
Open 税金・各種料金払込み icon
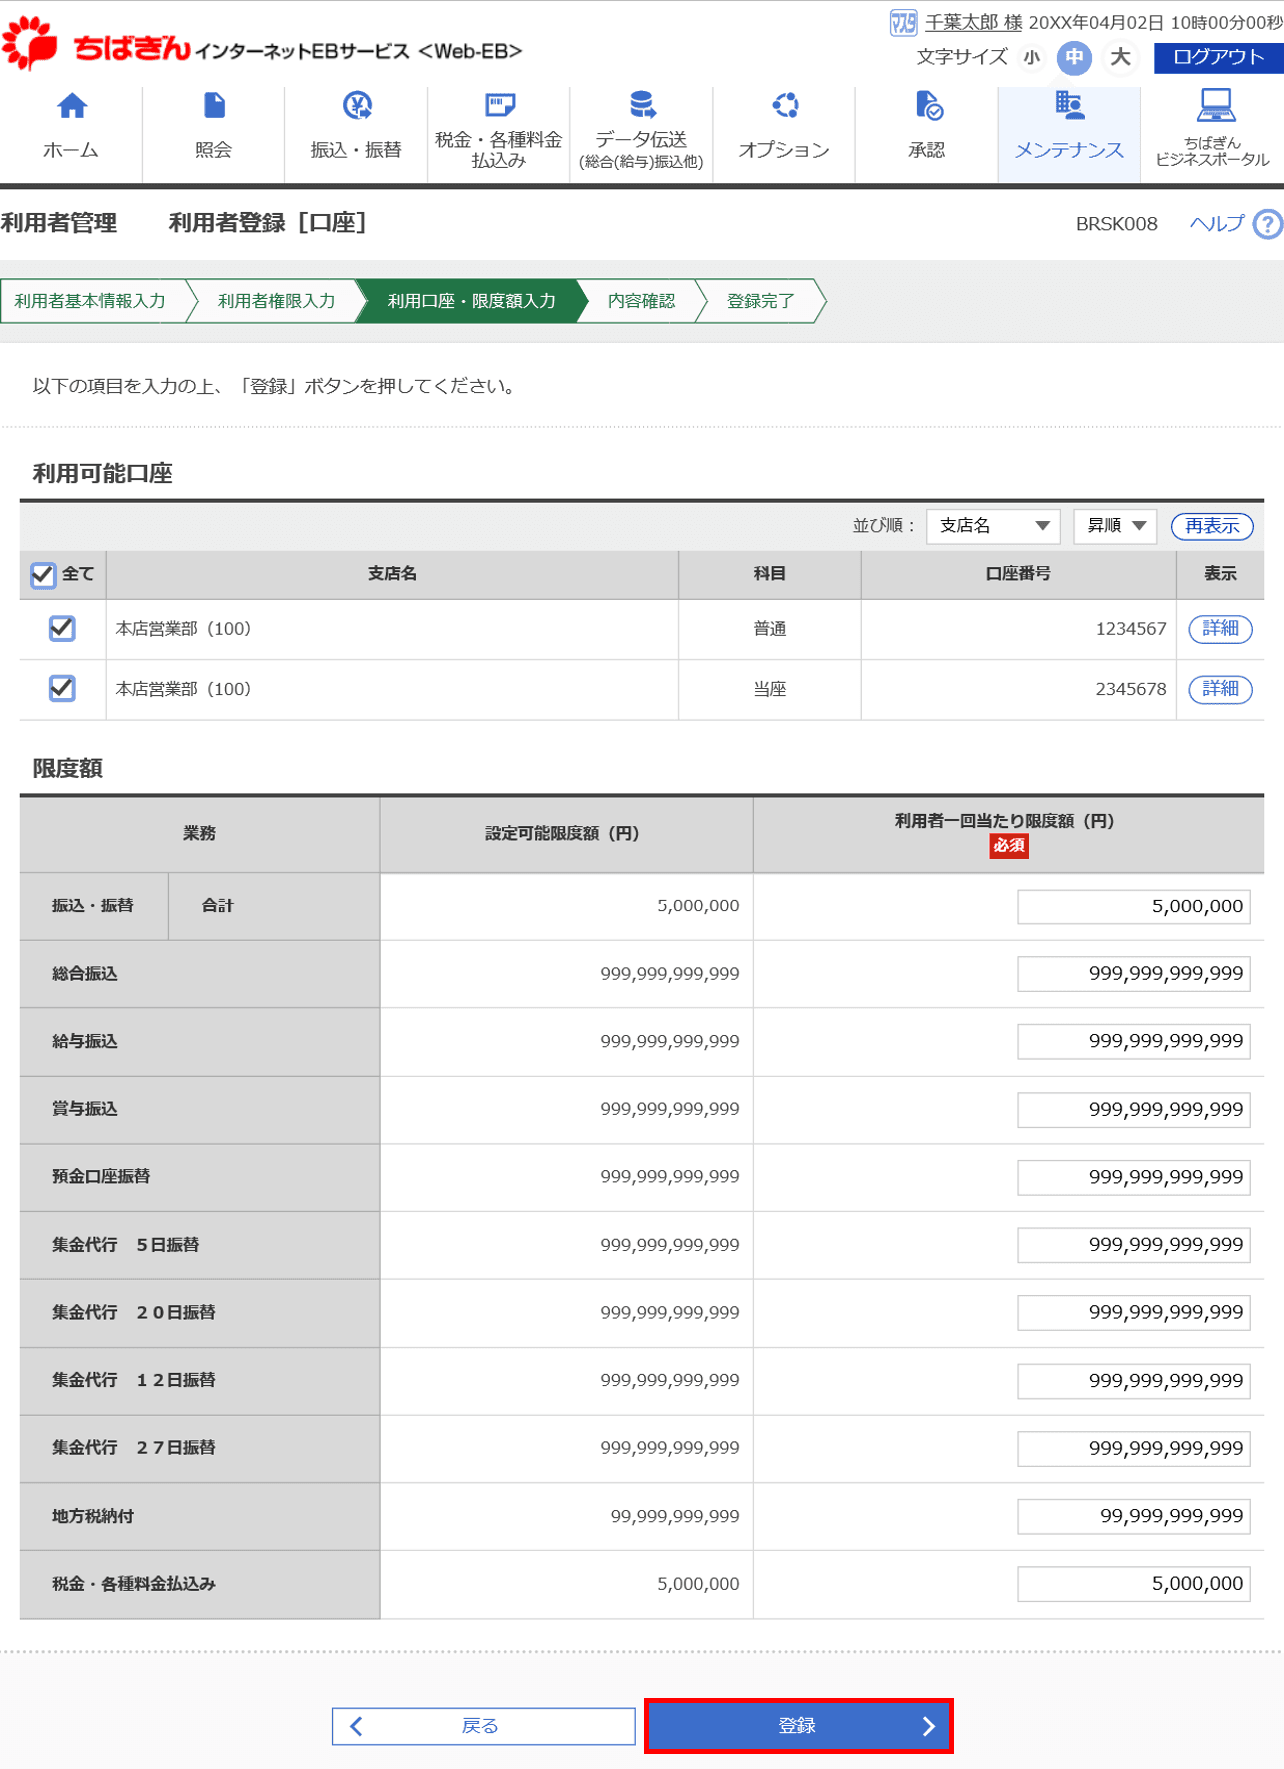(x=499, y=106)
